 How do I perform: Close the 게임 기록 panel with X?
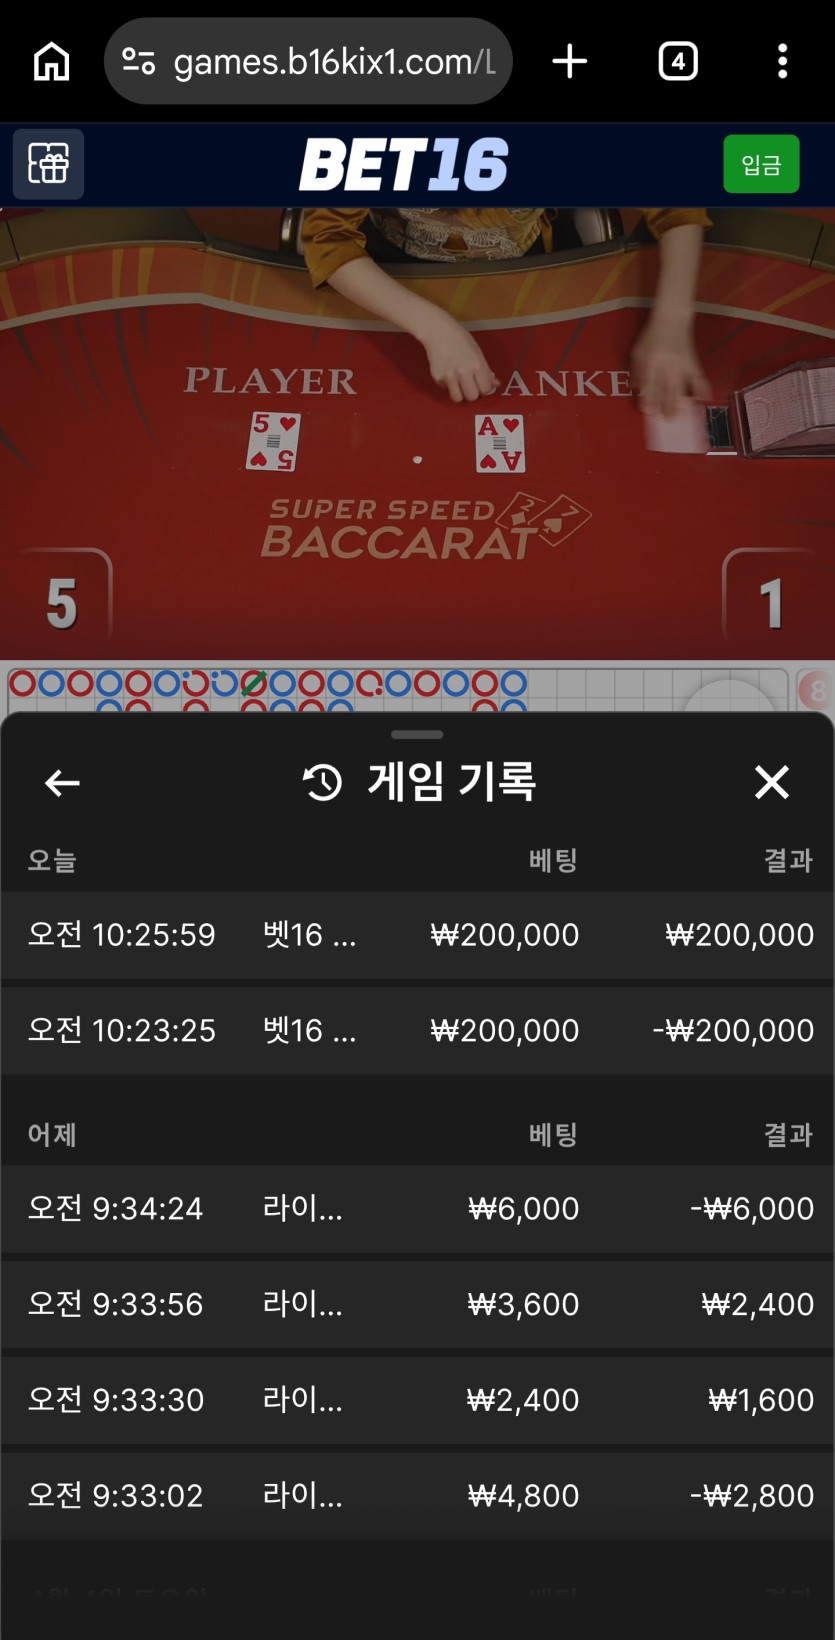point(772,782)
